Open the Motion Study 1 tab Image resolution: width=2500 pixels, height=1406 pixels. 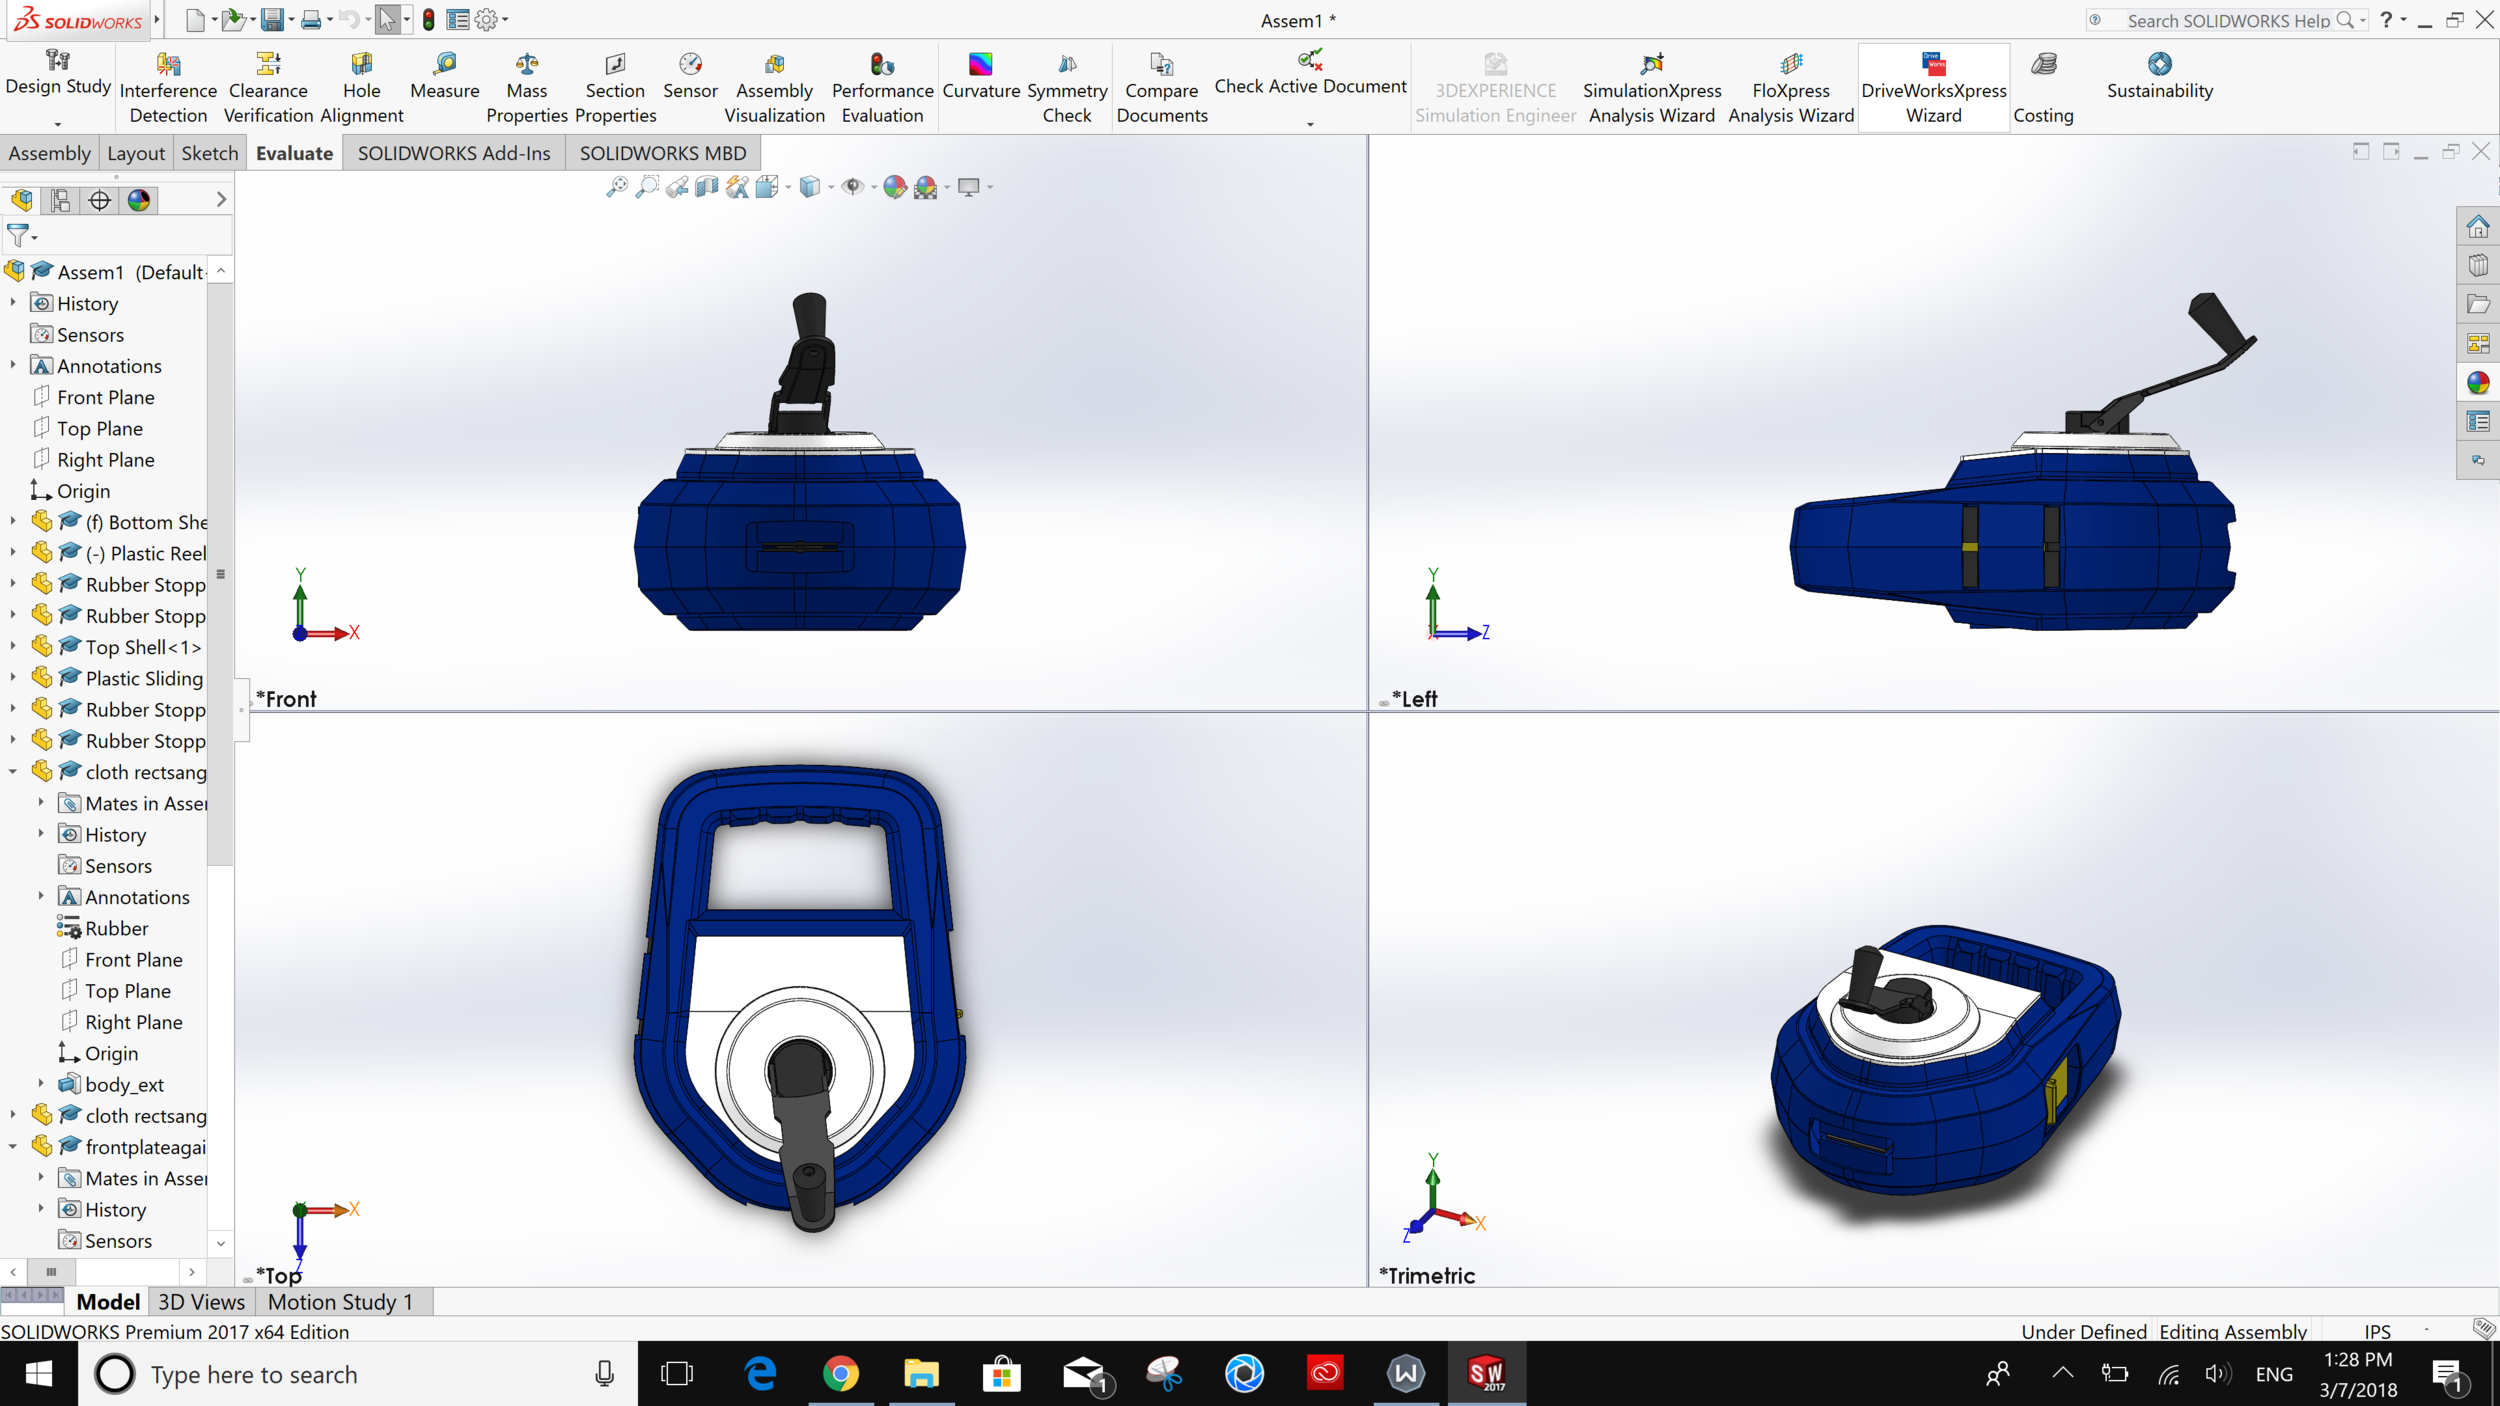click(340, 1302)
